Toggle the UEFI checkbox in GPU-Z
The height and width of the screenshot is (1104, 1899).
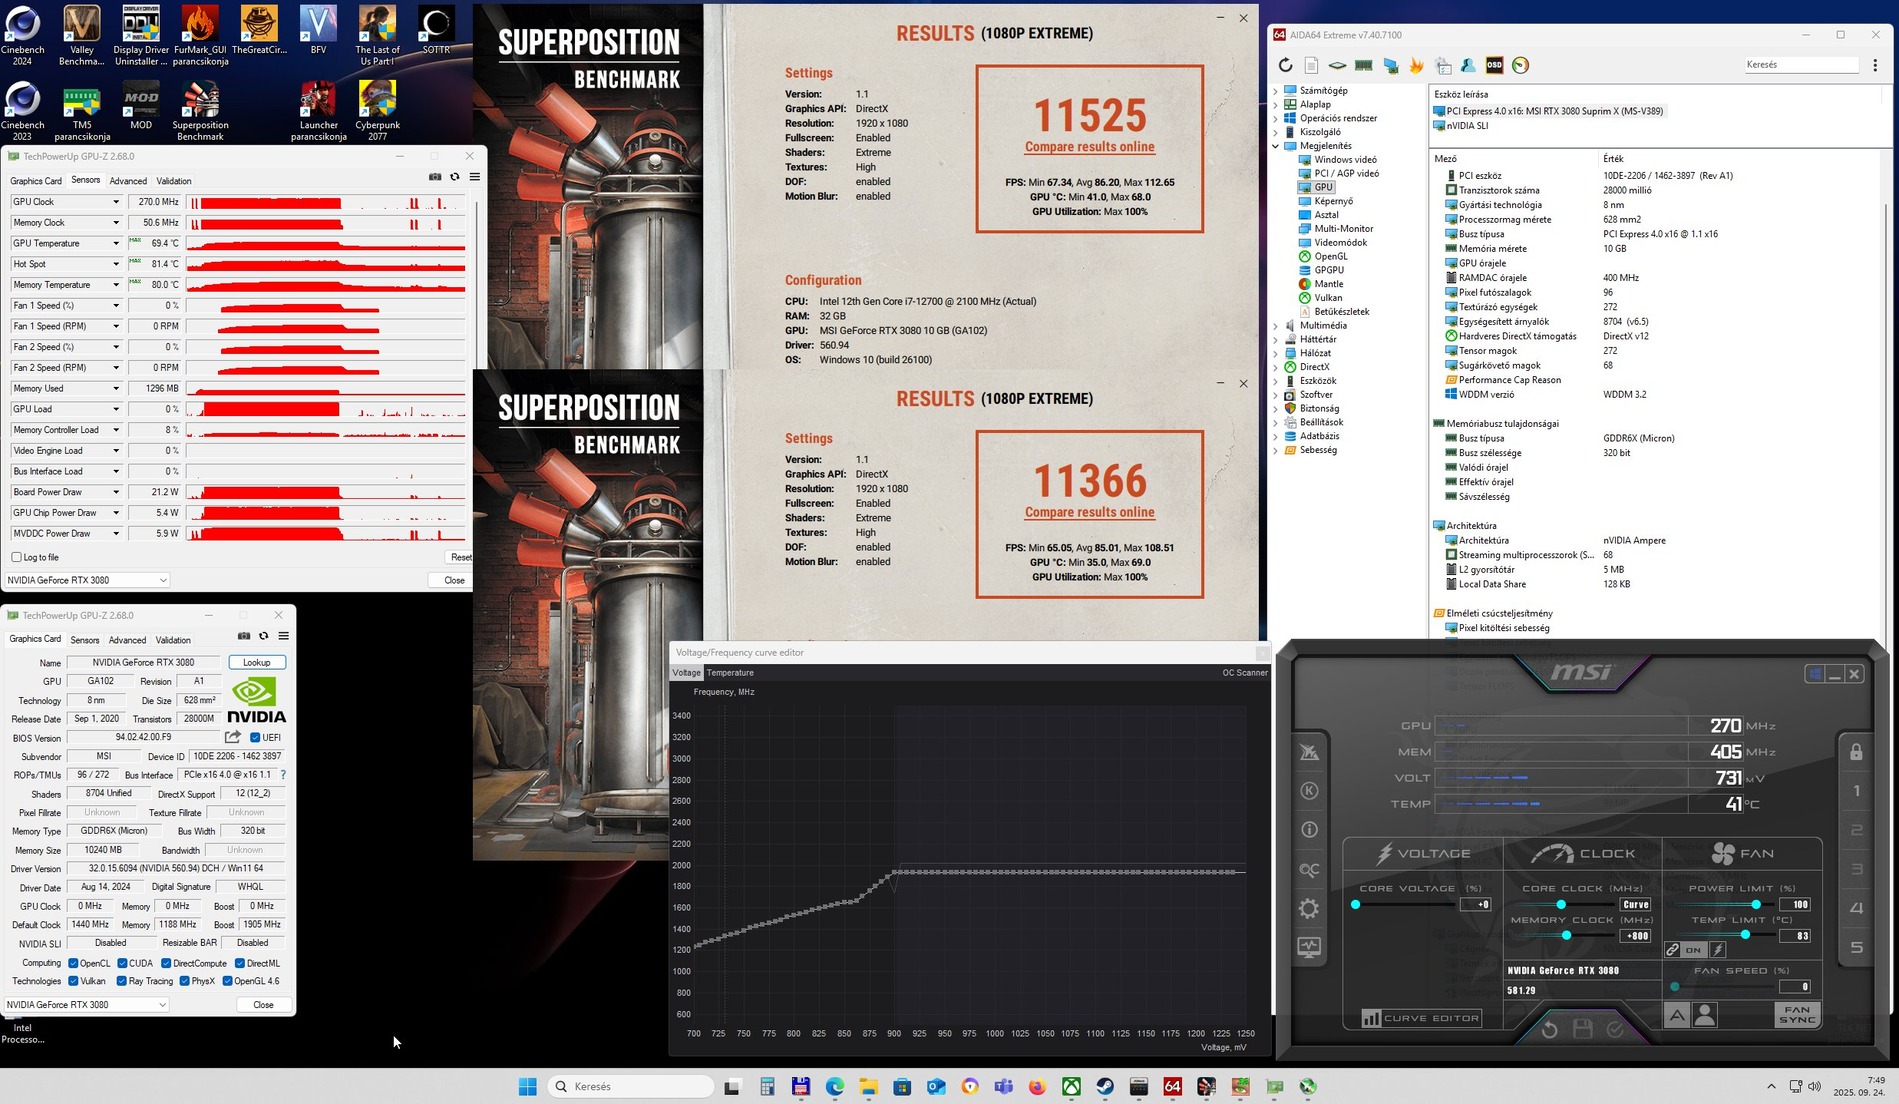tap(255, 738)
